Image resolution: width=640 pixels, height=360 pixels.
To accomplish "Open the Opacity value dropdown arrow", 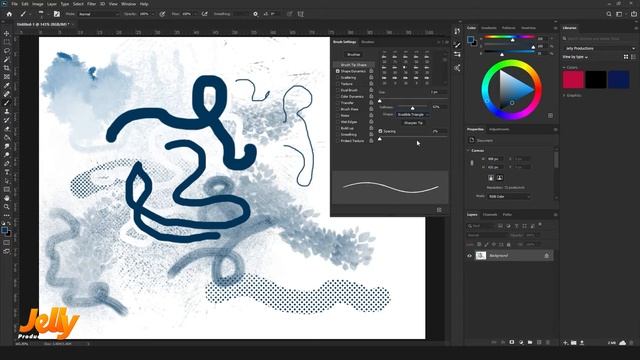I will (153, 14).
